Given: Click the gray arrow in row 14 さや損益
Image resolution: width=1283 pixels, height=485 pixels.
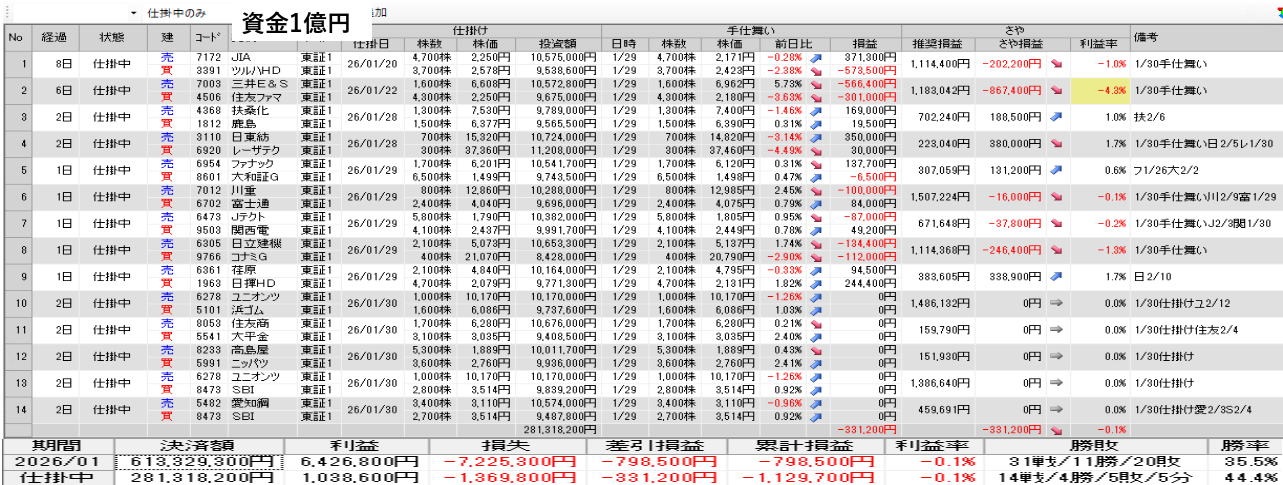Looking at the screenshot, I should [x=1057, y=408].
